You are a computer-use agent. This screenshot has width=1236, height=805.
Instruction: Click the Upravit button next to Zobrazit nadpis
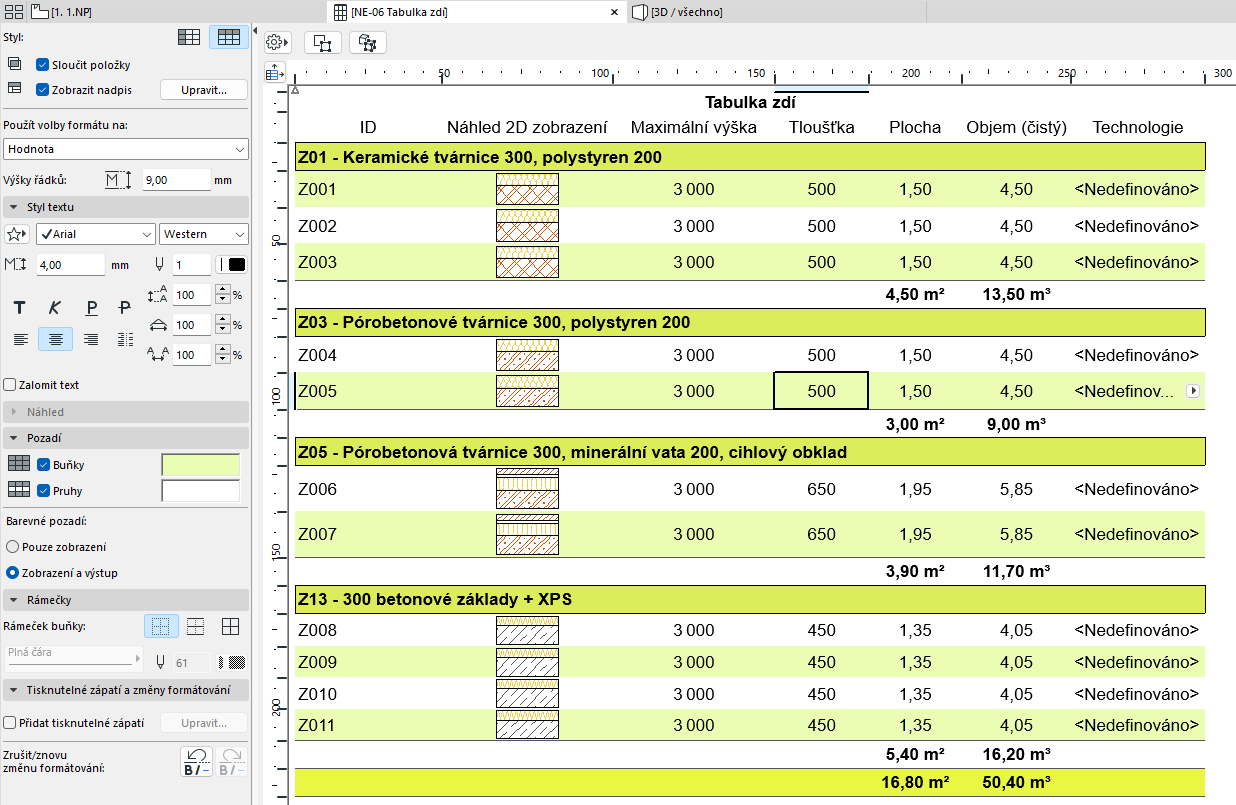(204, 90)
